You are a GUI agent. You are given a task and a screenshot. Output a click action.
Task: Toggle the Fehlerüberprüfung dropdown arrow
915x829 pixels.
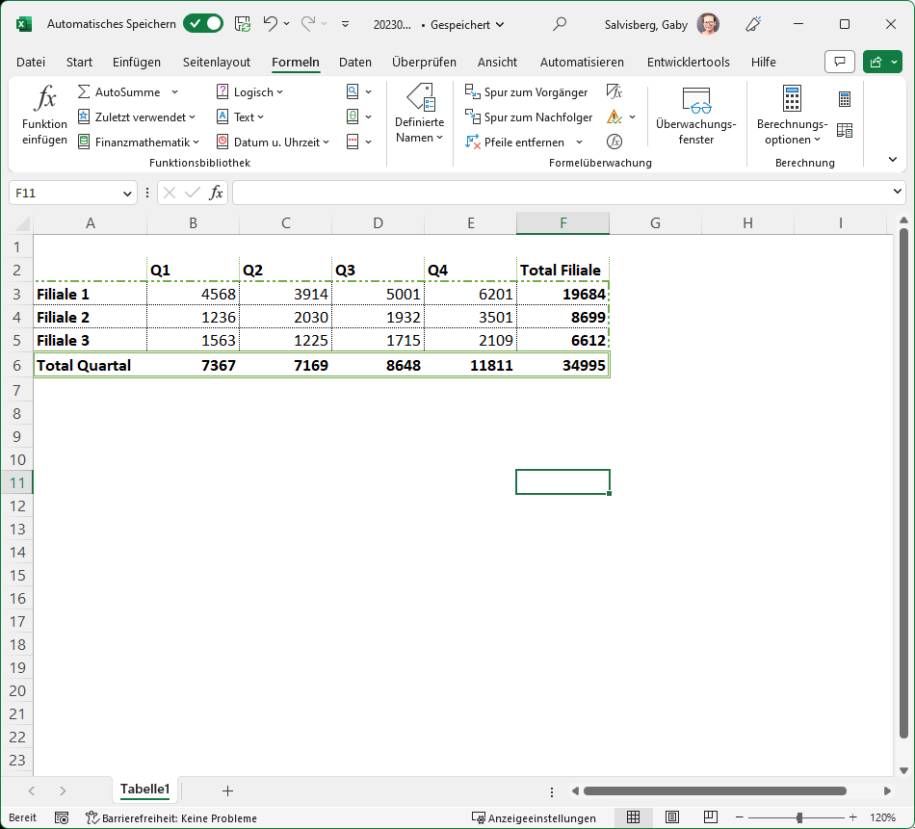click(631, 116)
